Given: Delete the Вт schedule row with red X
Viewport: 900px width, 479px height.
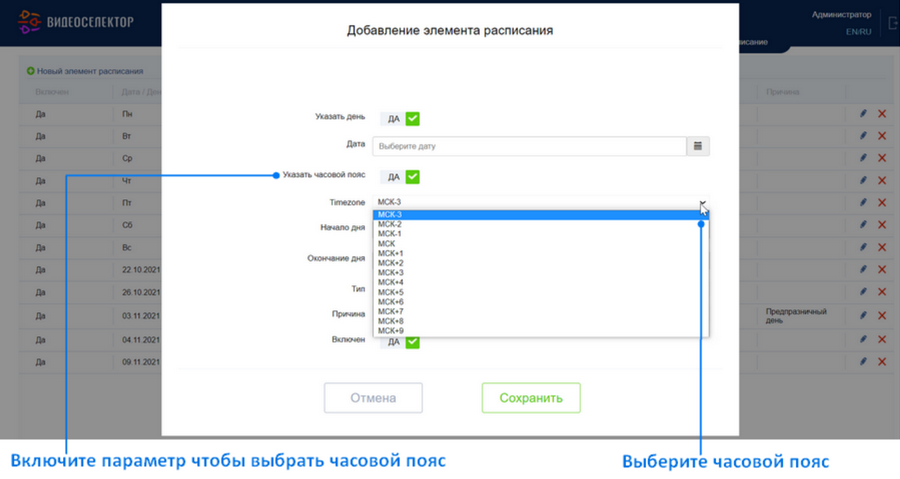Looking at the screenshot, I should tap(882, 136).
